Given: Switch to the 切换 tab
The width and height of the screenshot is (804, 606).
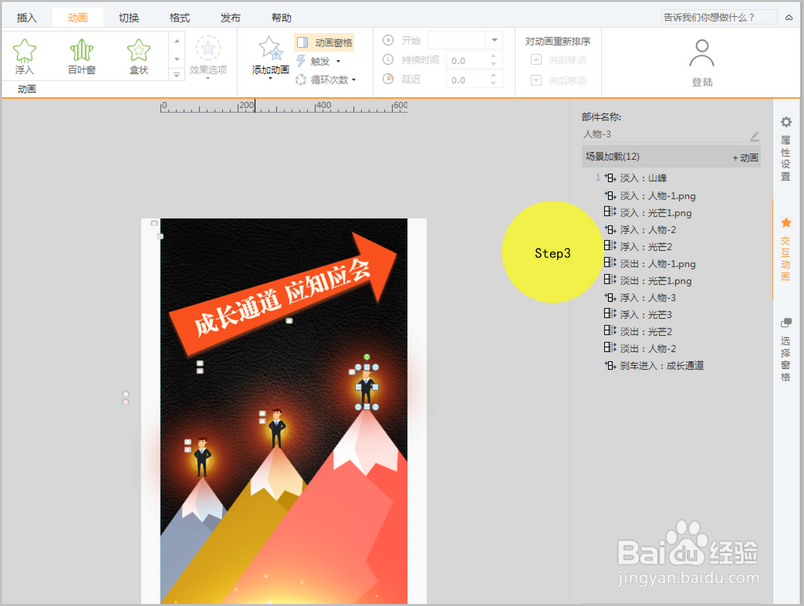Looking at the screenshot, I should [x=129, y=18].
